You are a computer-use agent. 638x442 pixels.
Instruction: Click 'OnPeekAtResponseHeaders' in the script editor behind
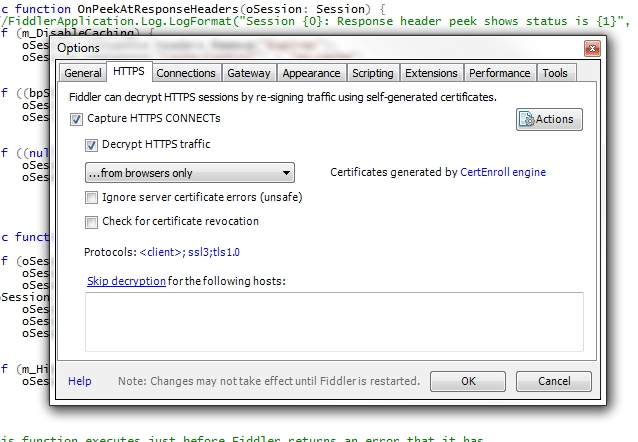click(158, 9)
